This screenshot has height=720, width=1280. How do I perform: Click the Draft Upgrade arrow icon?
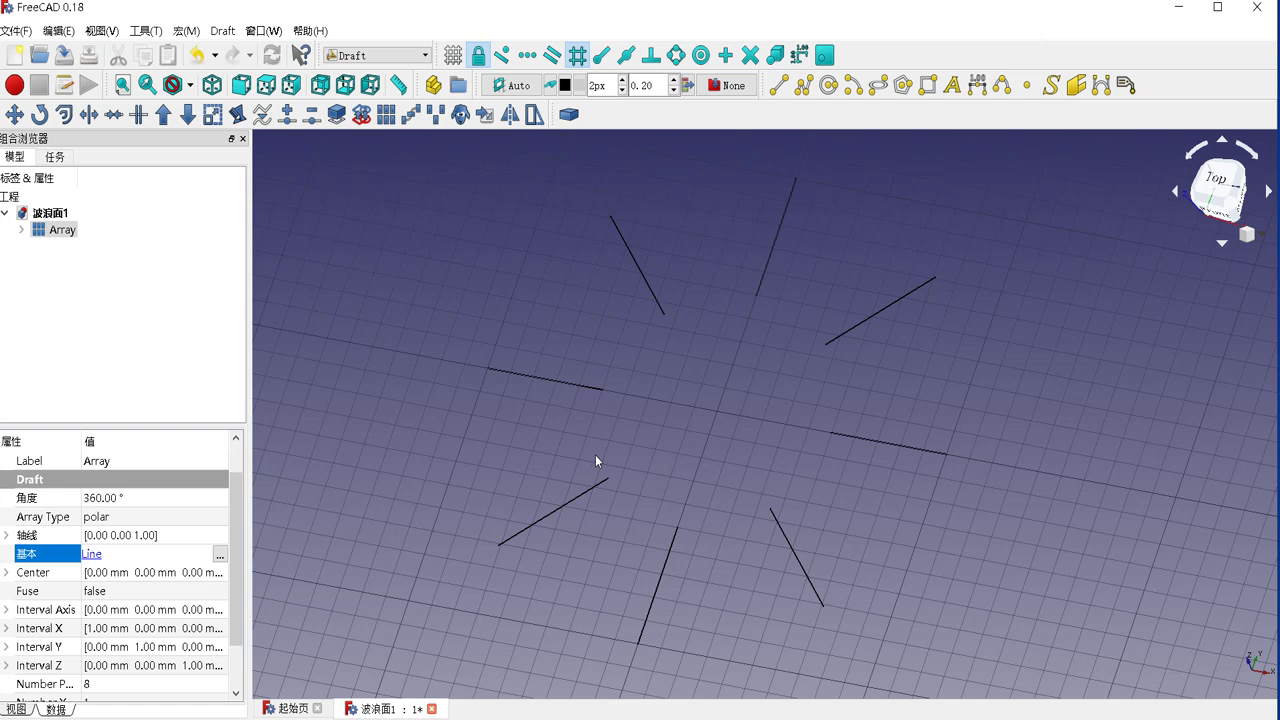point(163,115)
